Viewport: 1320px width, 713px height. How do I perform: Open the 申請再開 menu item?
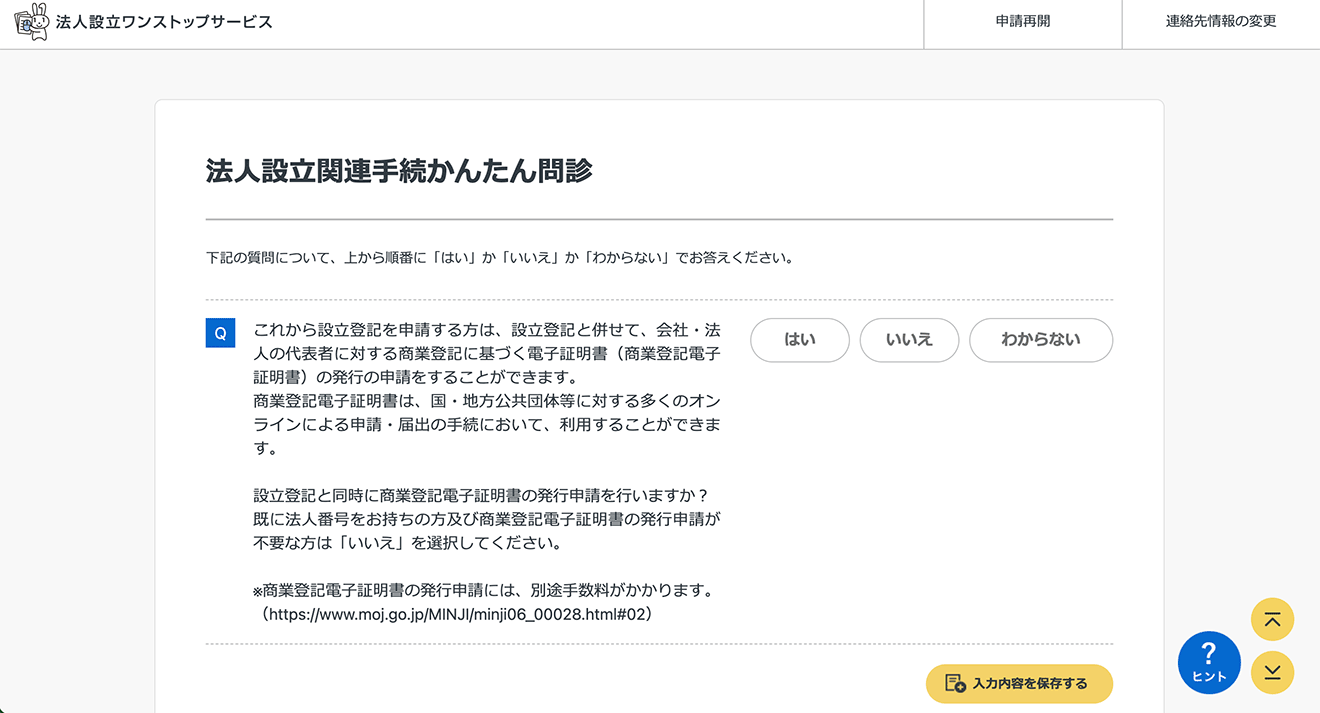pyautogui.click(x=1022, y=22)
